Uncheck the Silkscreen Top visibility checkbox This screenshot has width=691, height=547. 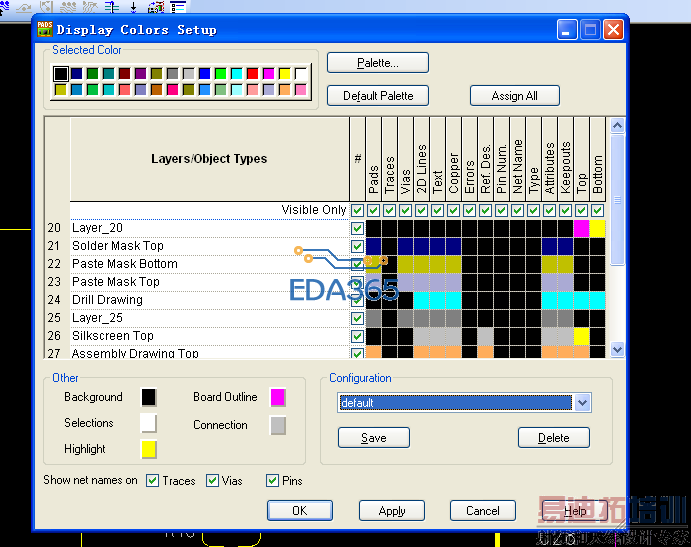pos(357,336)
